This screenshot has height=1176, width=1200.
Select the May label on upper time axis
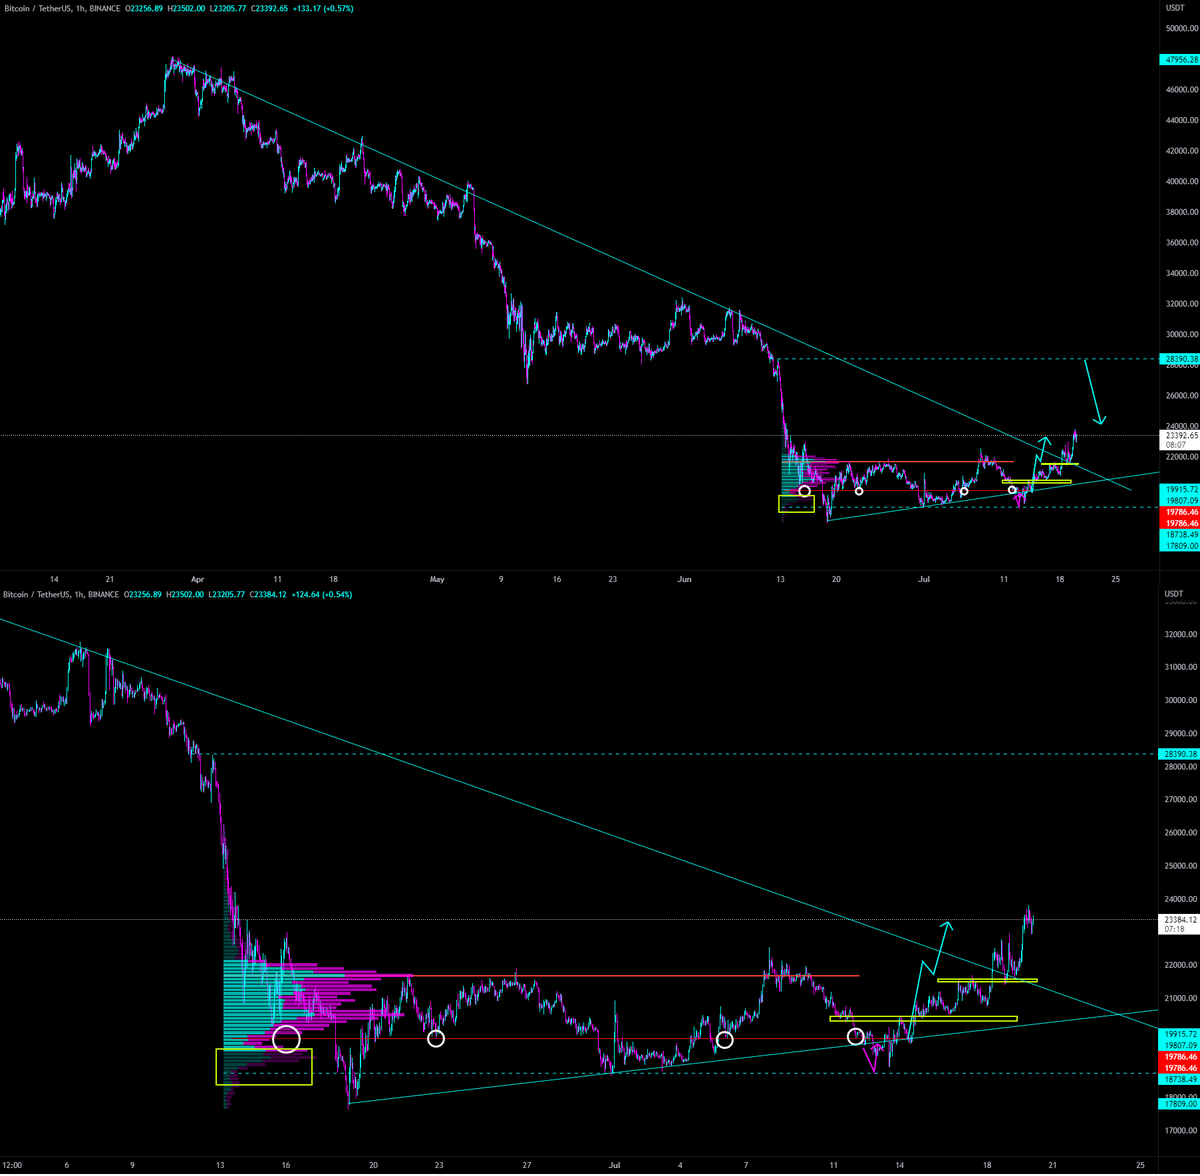click(436, 579)
